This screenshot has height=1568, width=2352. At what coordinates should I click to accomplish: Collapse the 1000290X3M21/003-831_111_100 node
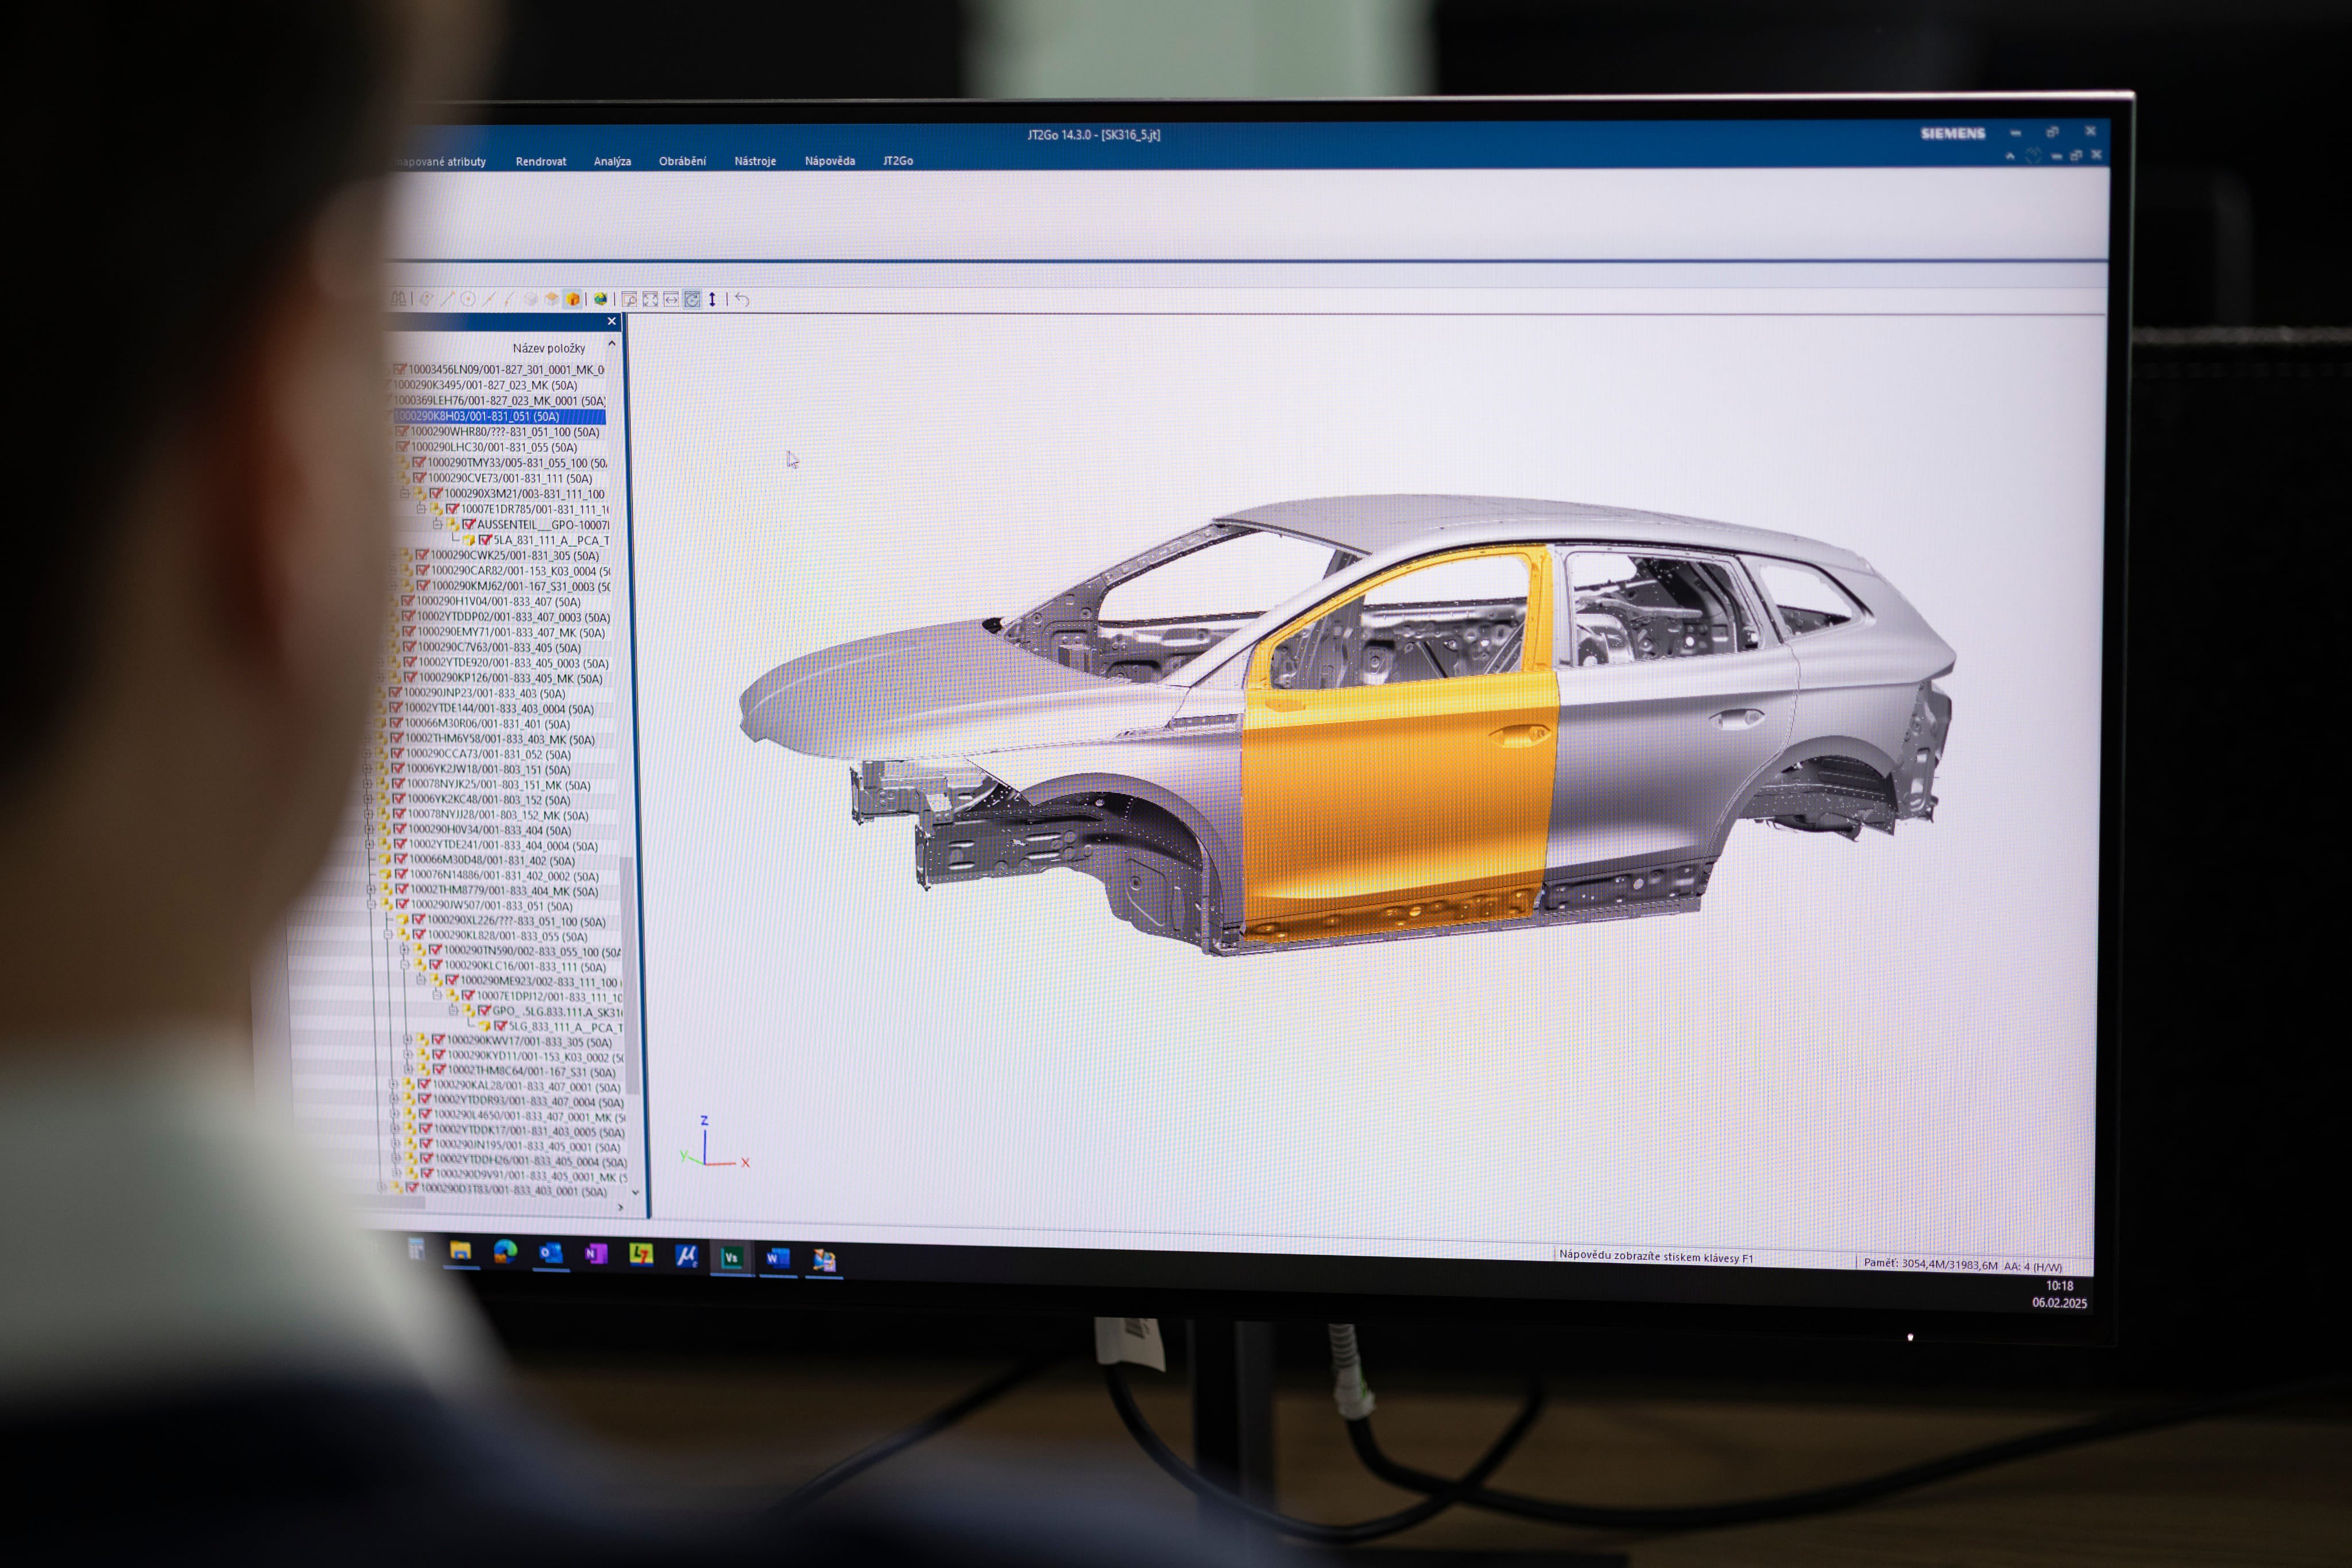pos(404,493)
